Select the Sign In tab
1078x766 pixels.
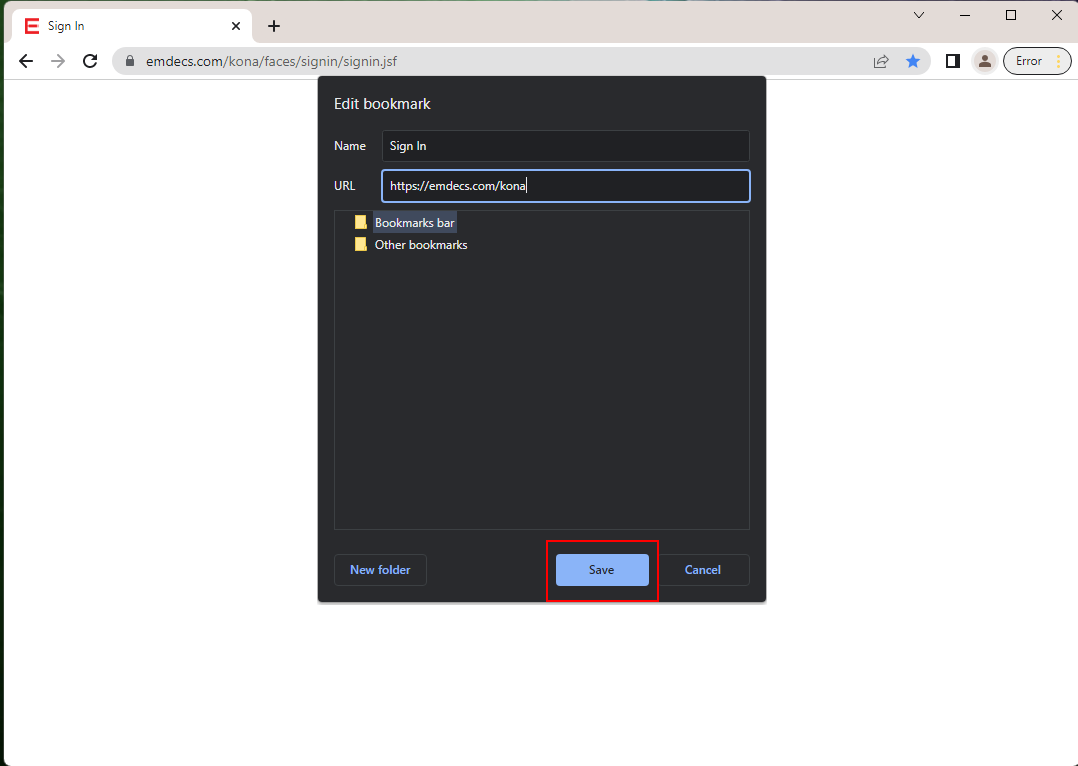tap(133, 26)
